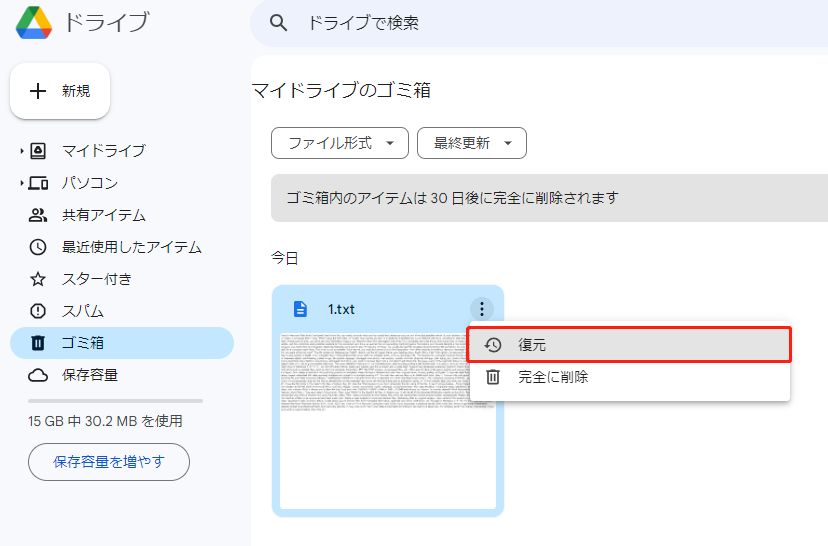Open スター付き (Starred) items
The height and width of the screenshot is (546, 828).
tap(96, 279)
